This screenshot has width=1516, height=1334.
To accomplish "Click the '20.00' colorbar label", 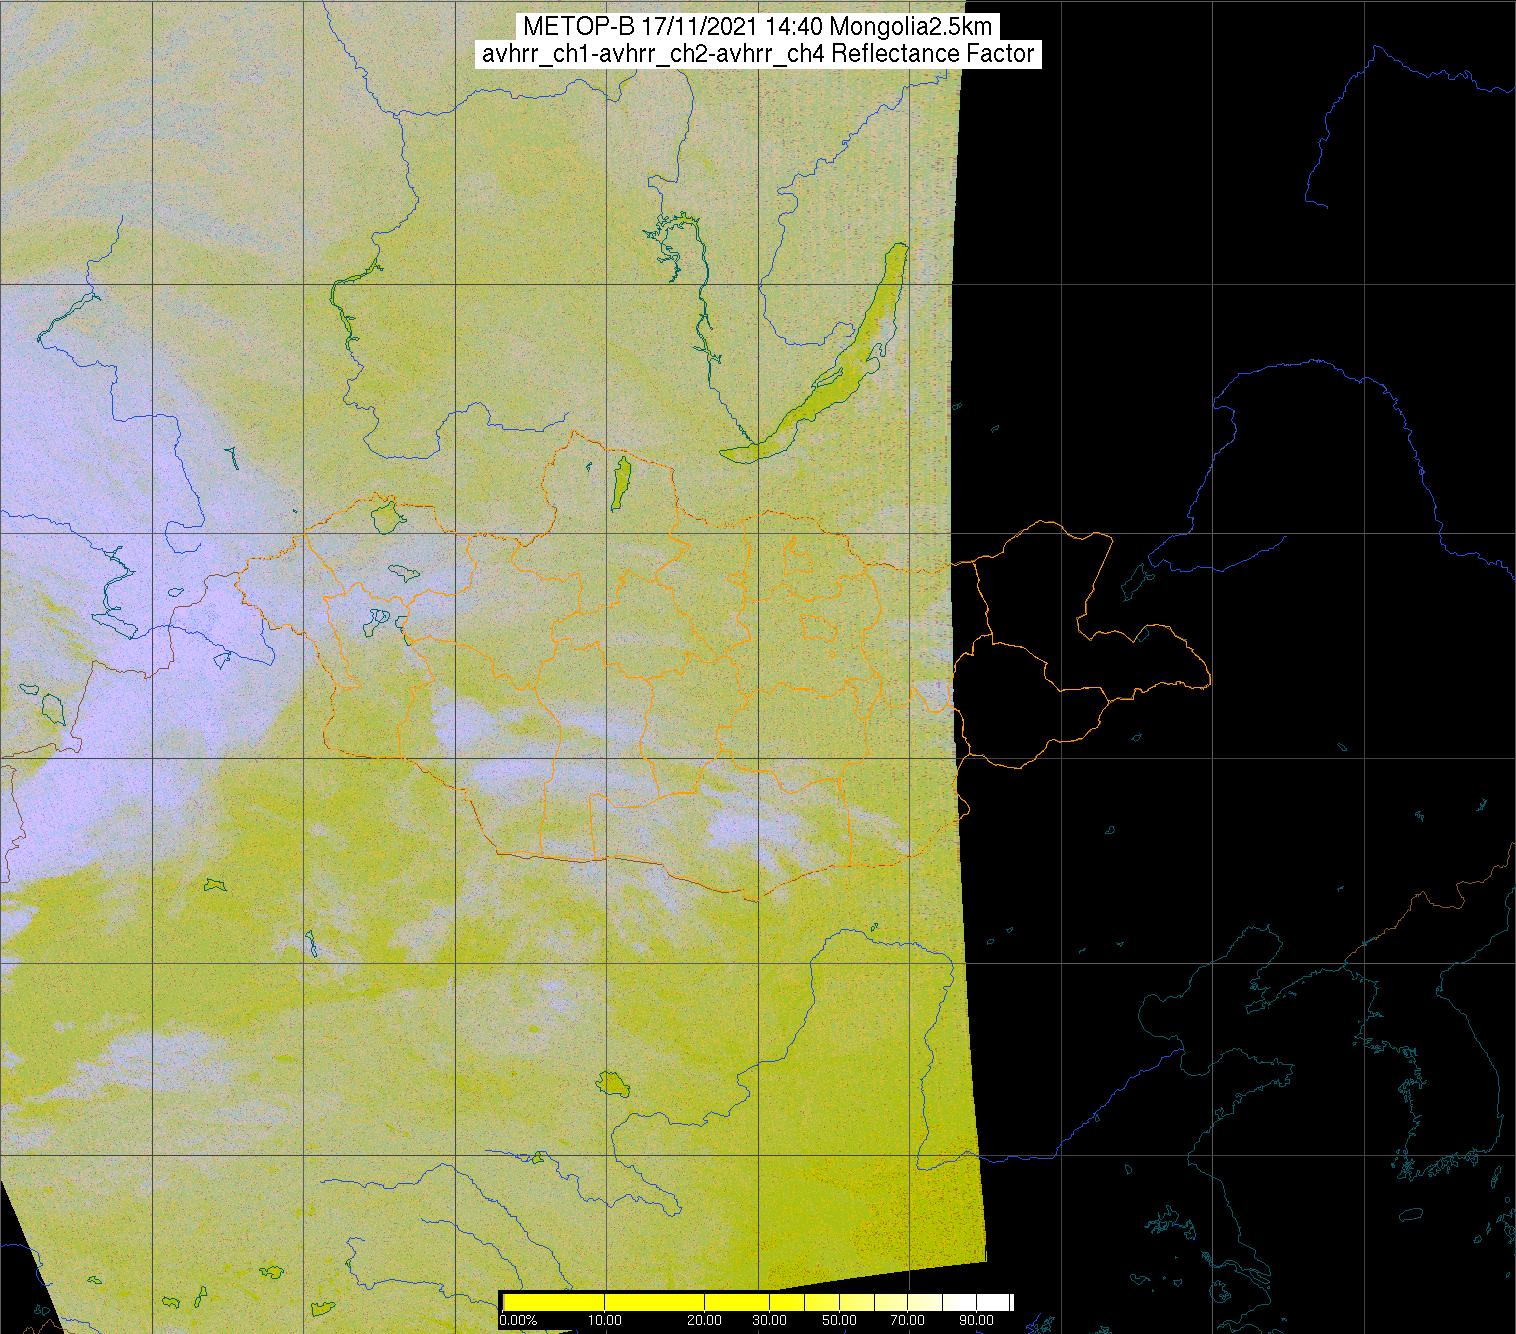I will [706, 1320].
